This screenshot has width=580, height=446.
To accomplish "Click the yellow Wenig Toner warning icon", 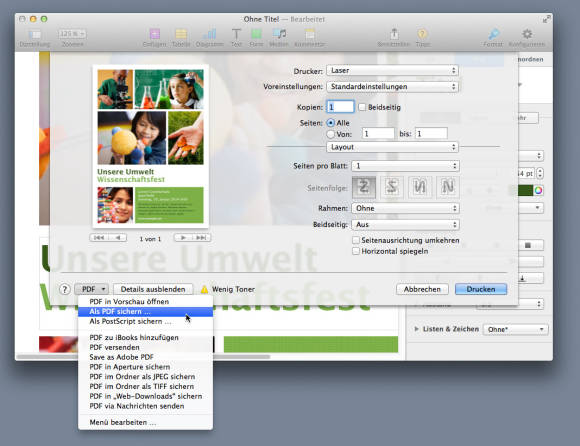I will point(204,289).
